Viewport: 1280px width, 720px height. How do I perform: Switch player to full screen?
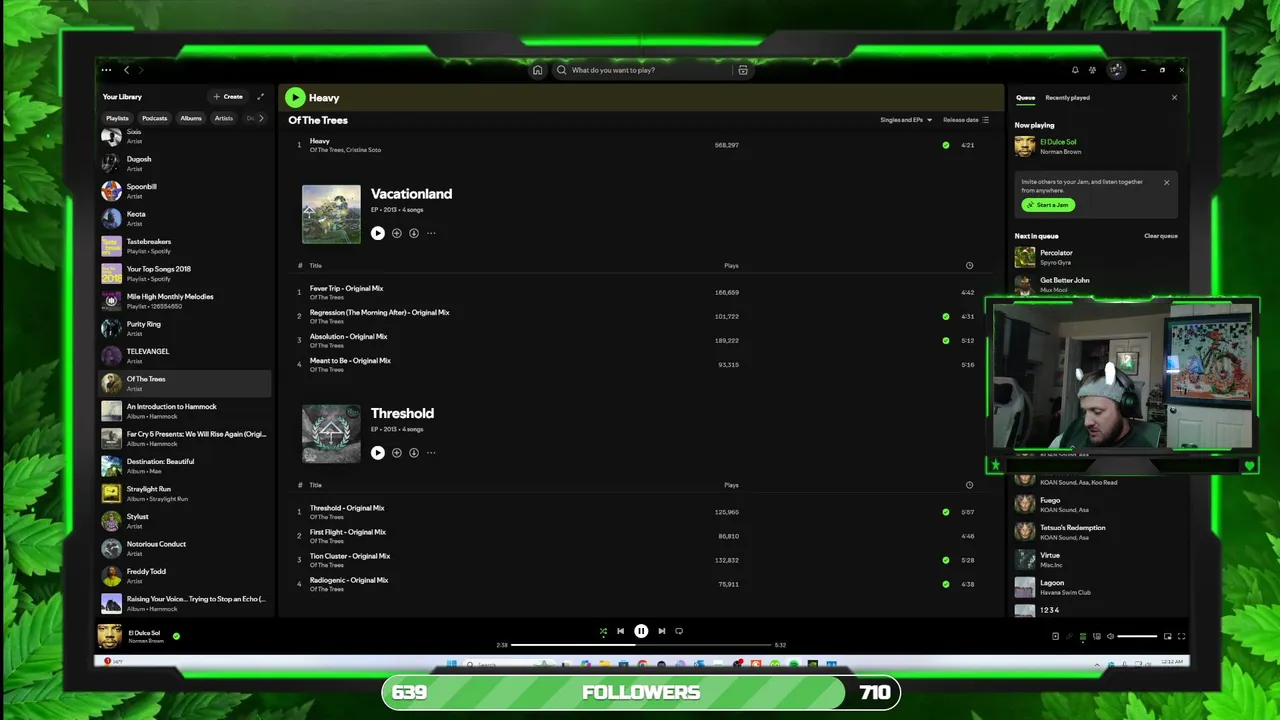pos(1181,636)
